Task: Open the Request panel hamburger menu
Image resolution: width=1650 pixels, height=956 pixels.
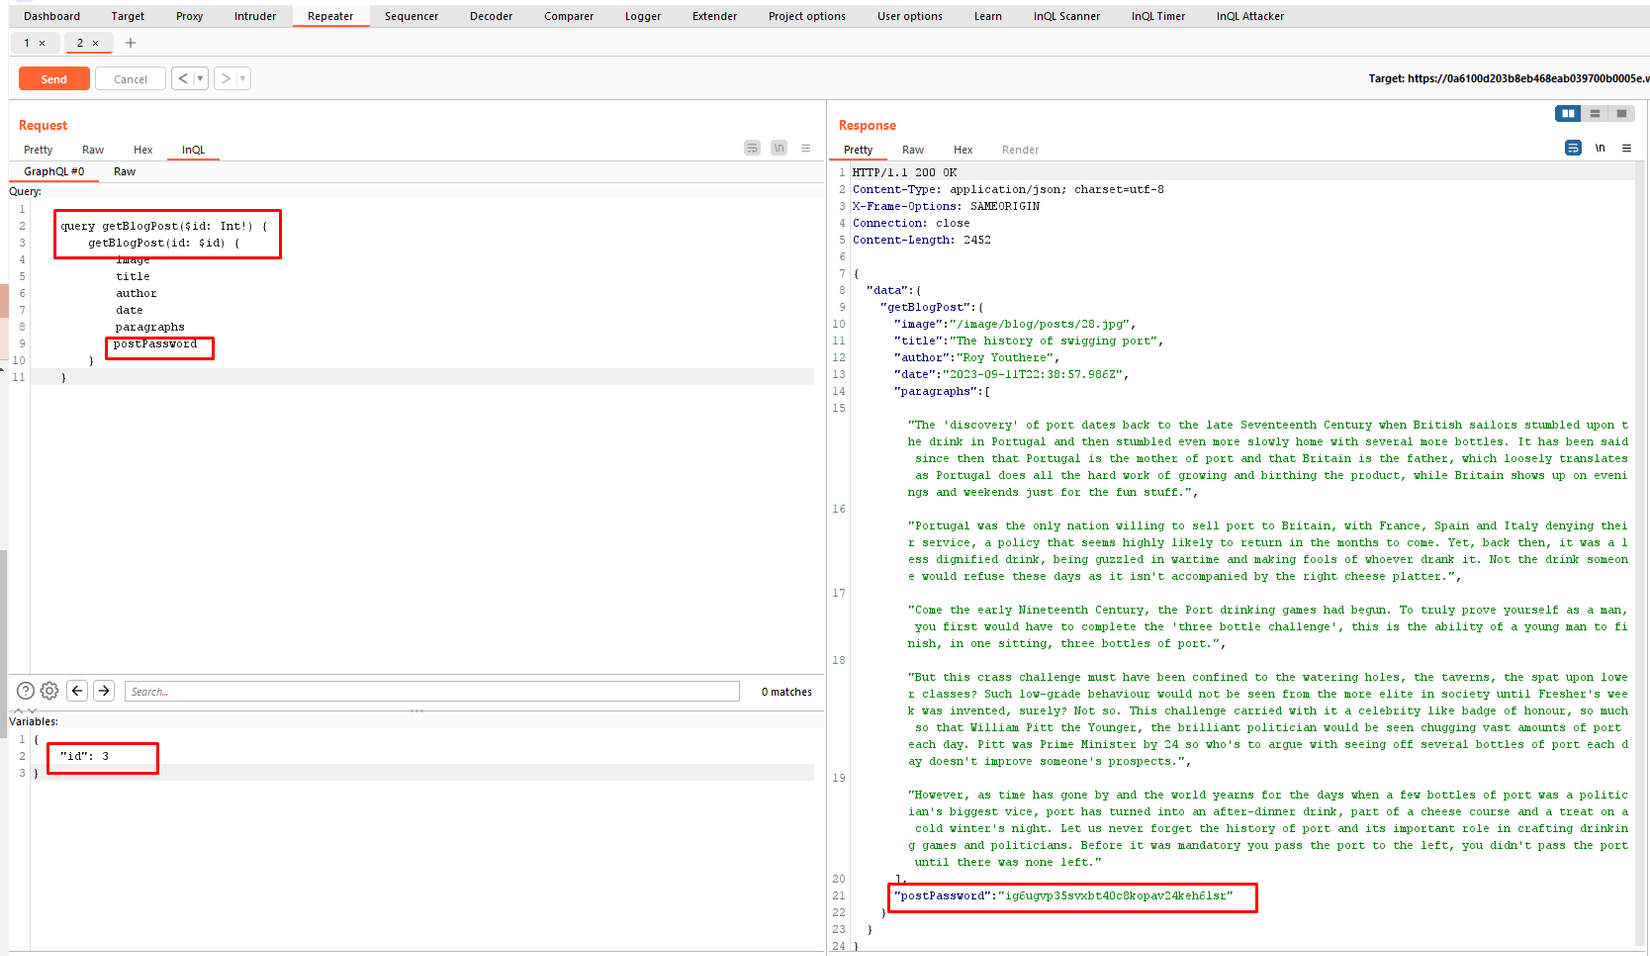Action: [806, 148]
